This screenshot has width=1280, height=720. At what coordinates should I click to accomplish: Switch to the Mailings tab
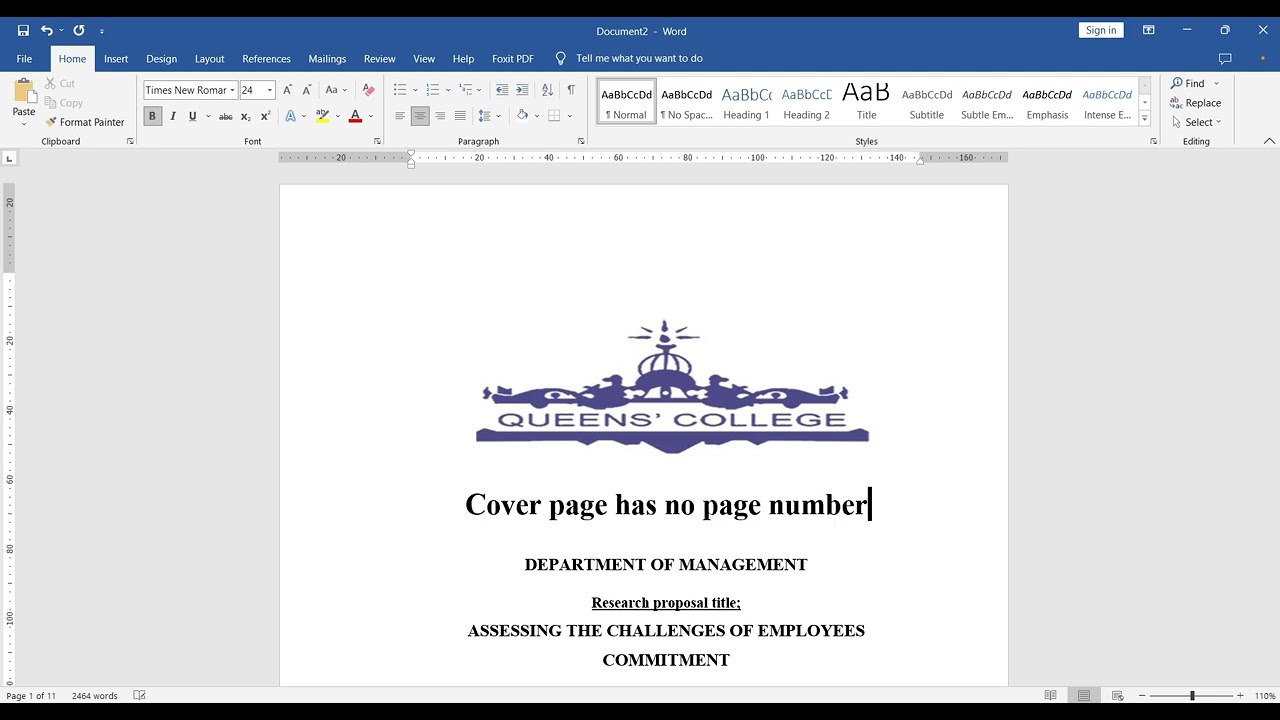pyautogui.click(x=327, y=59)
